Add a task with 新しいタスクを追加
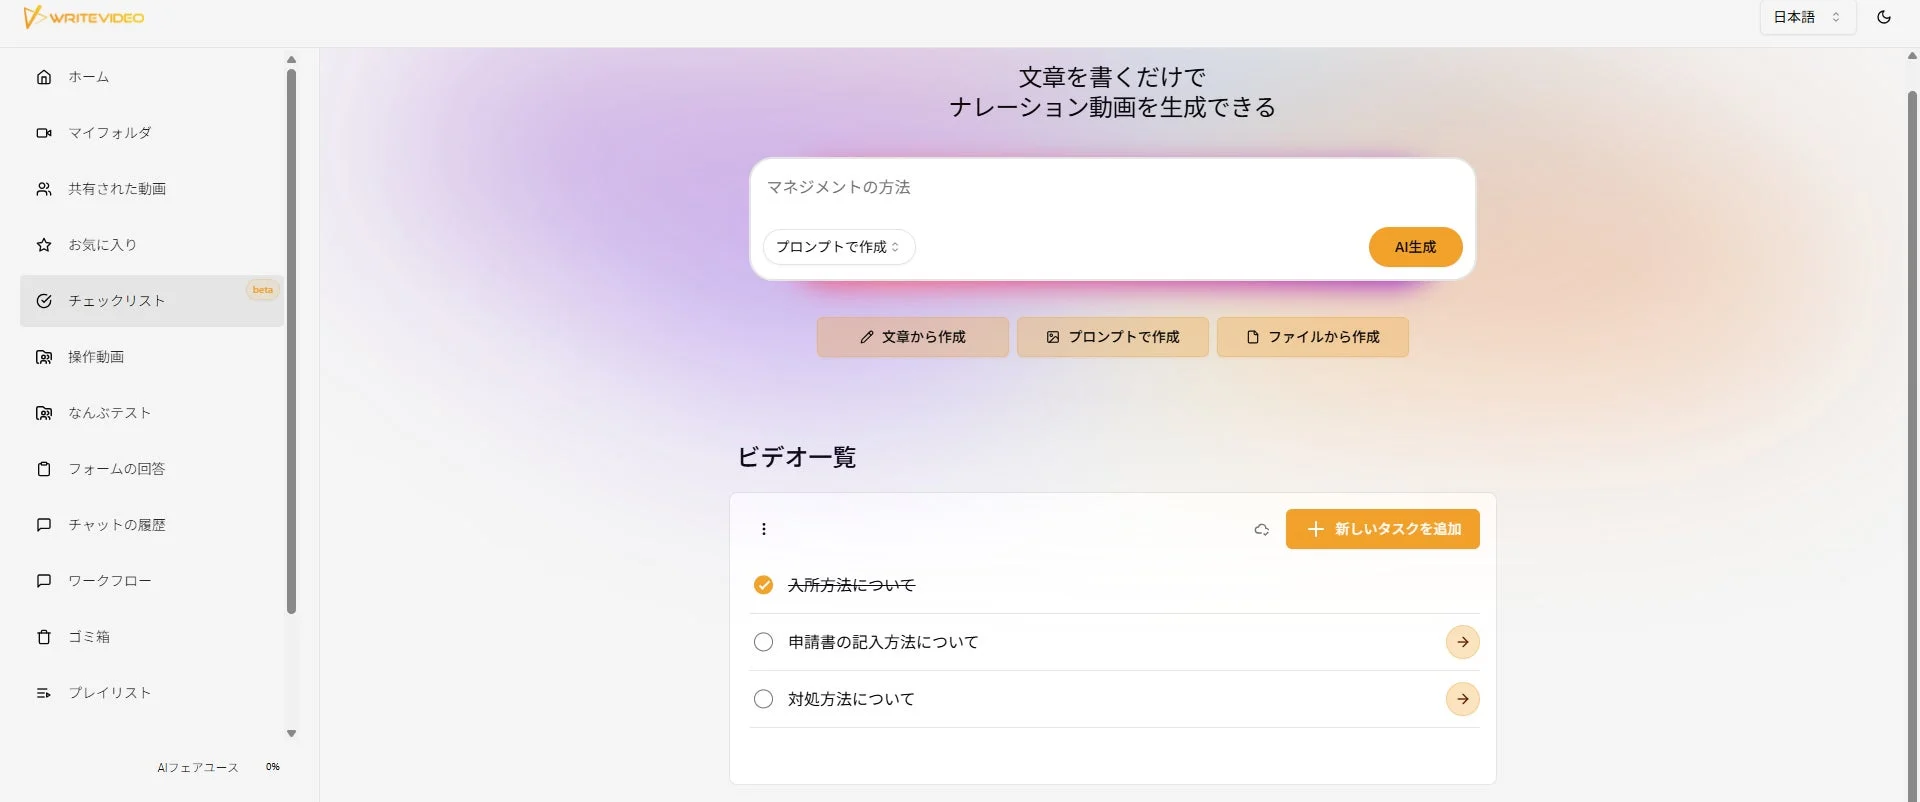The image size is (1920, 802). coord(1383,529)
